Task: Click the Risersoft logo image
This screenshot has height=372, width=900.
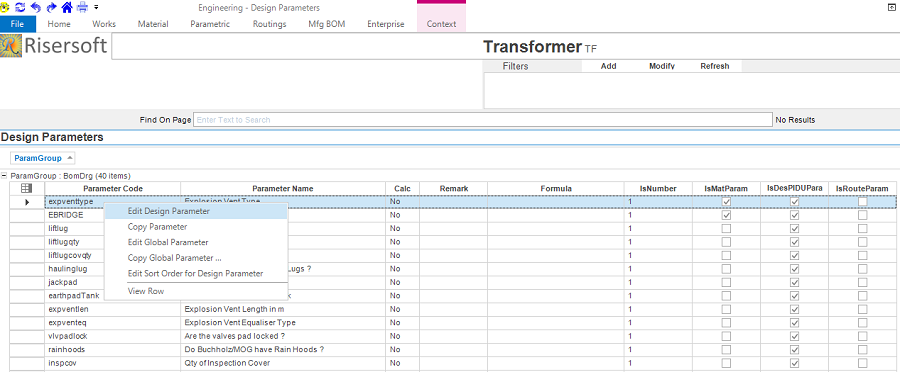Action: coord(12,46)
